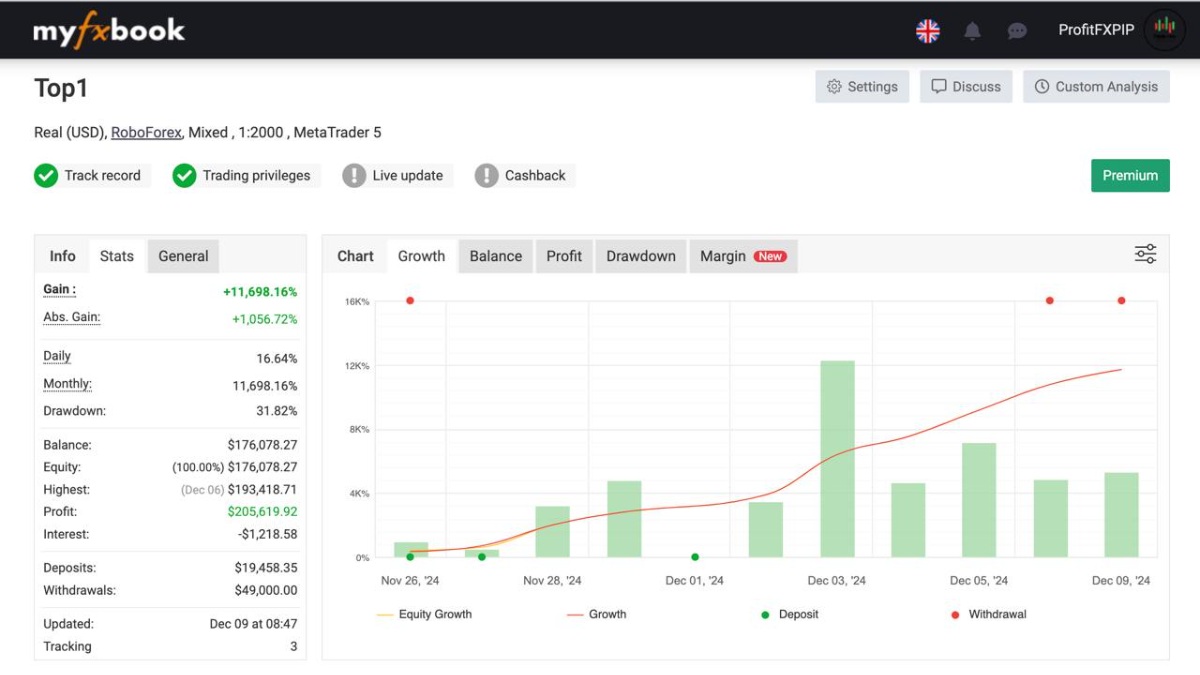
Task: Switch to the Profit chart tab
Action: 564,256
